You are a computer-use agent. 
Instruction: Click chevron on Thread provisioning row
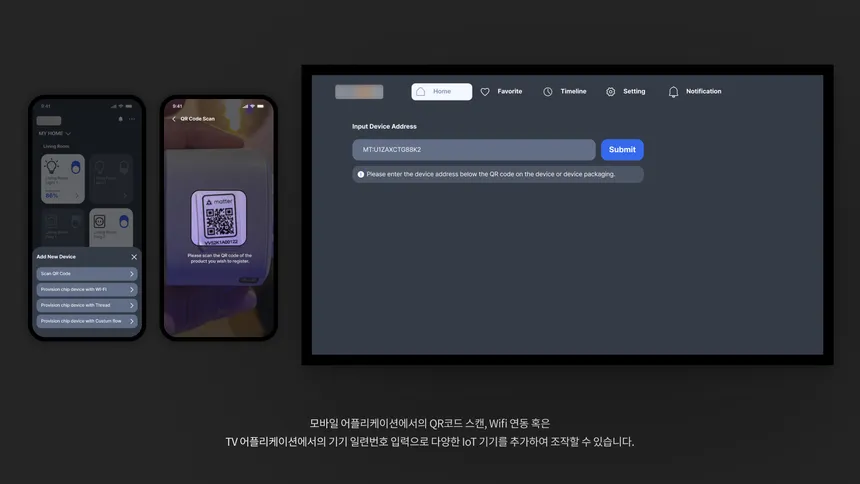coord(132,305)
